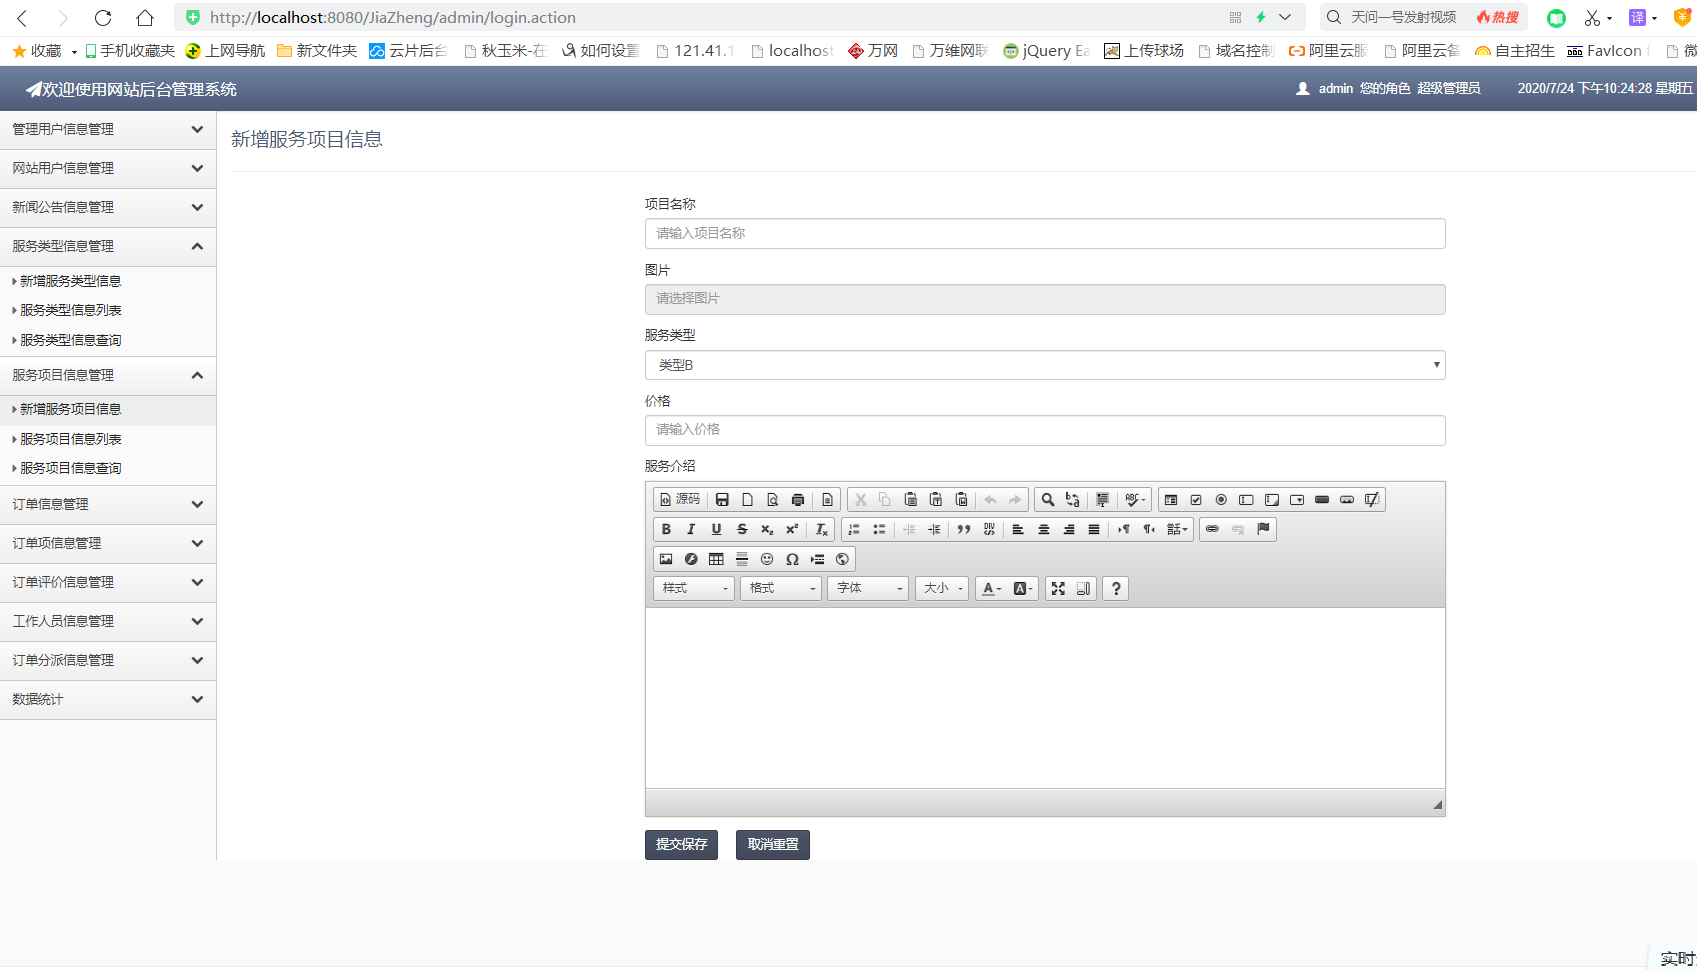
Task: Insert a radio button form element
Action: click(x=1220, y=499)
